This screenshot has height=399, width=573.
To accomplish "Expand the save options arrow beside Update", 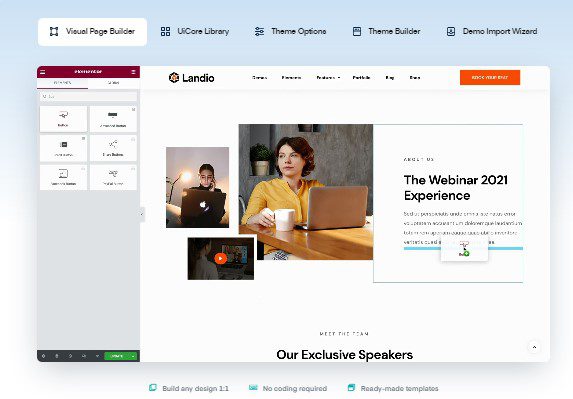I will click(x=134, y=356).
